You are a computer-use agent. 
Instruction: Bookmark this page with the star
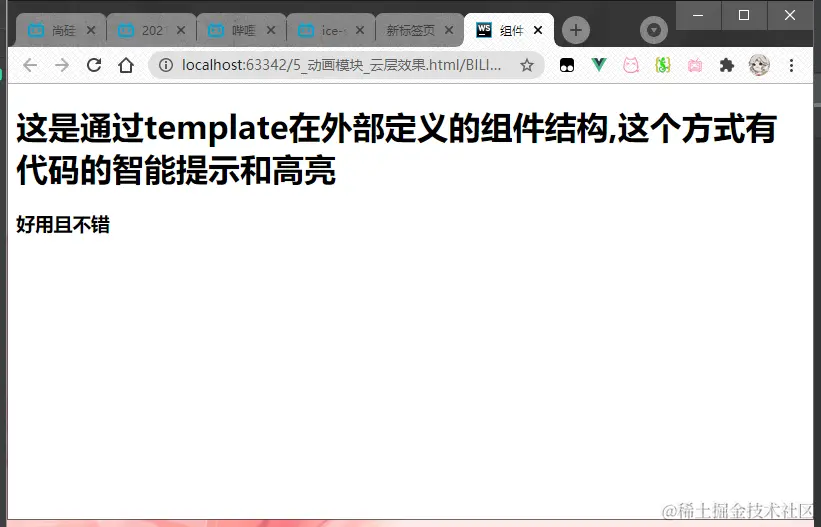click(x=527, y=65)
